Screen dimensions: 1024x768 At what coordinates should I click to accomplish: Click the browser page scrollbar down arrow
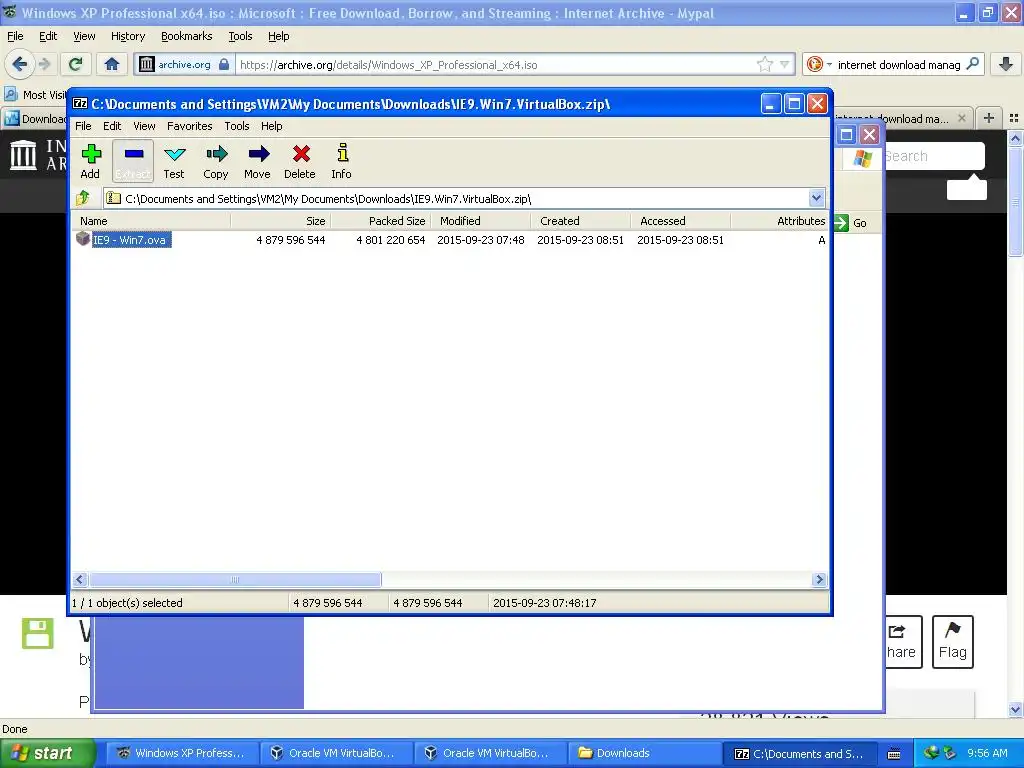tap(1015, 709)
